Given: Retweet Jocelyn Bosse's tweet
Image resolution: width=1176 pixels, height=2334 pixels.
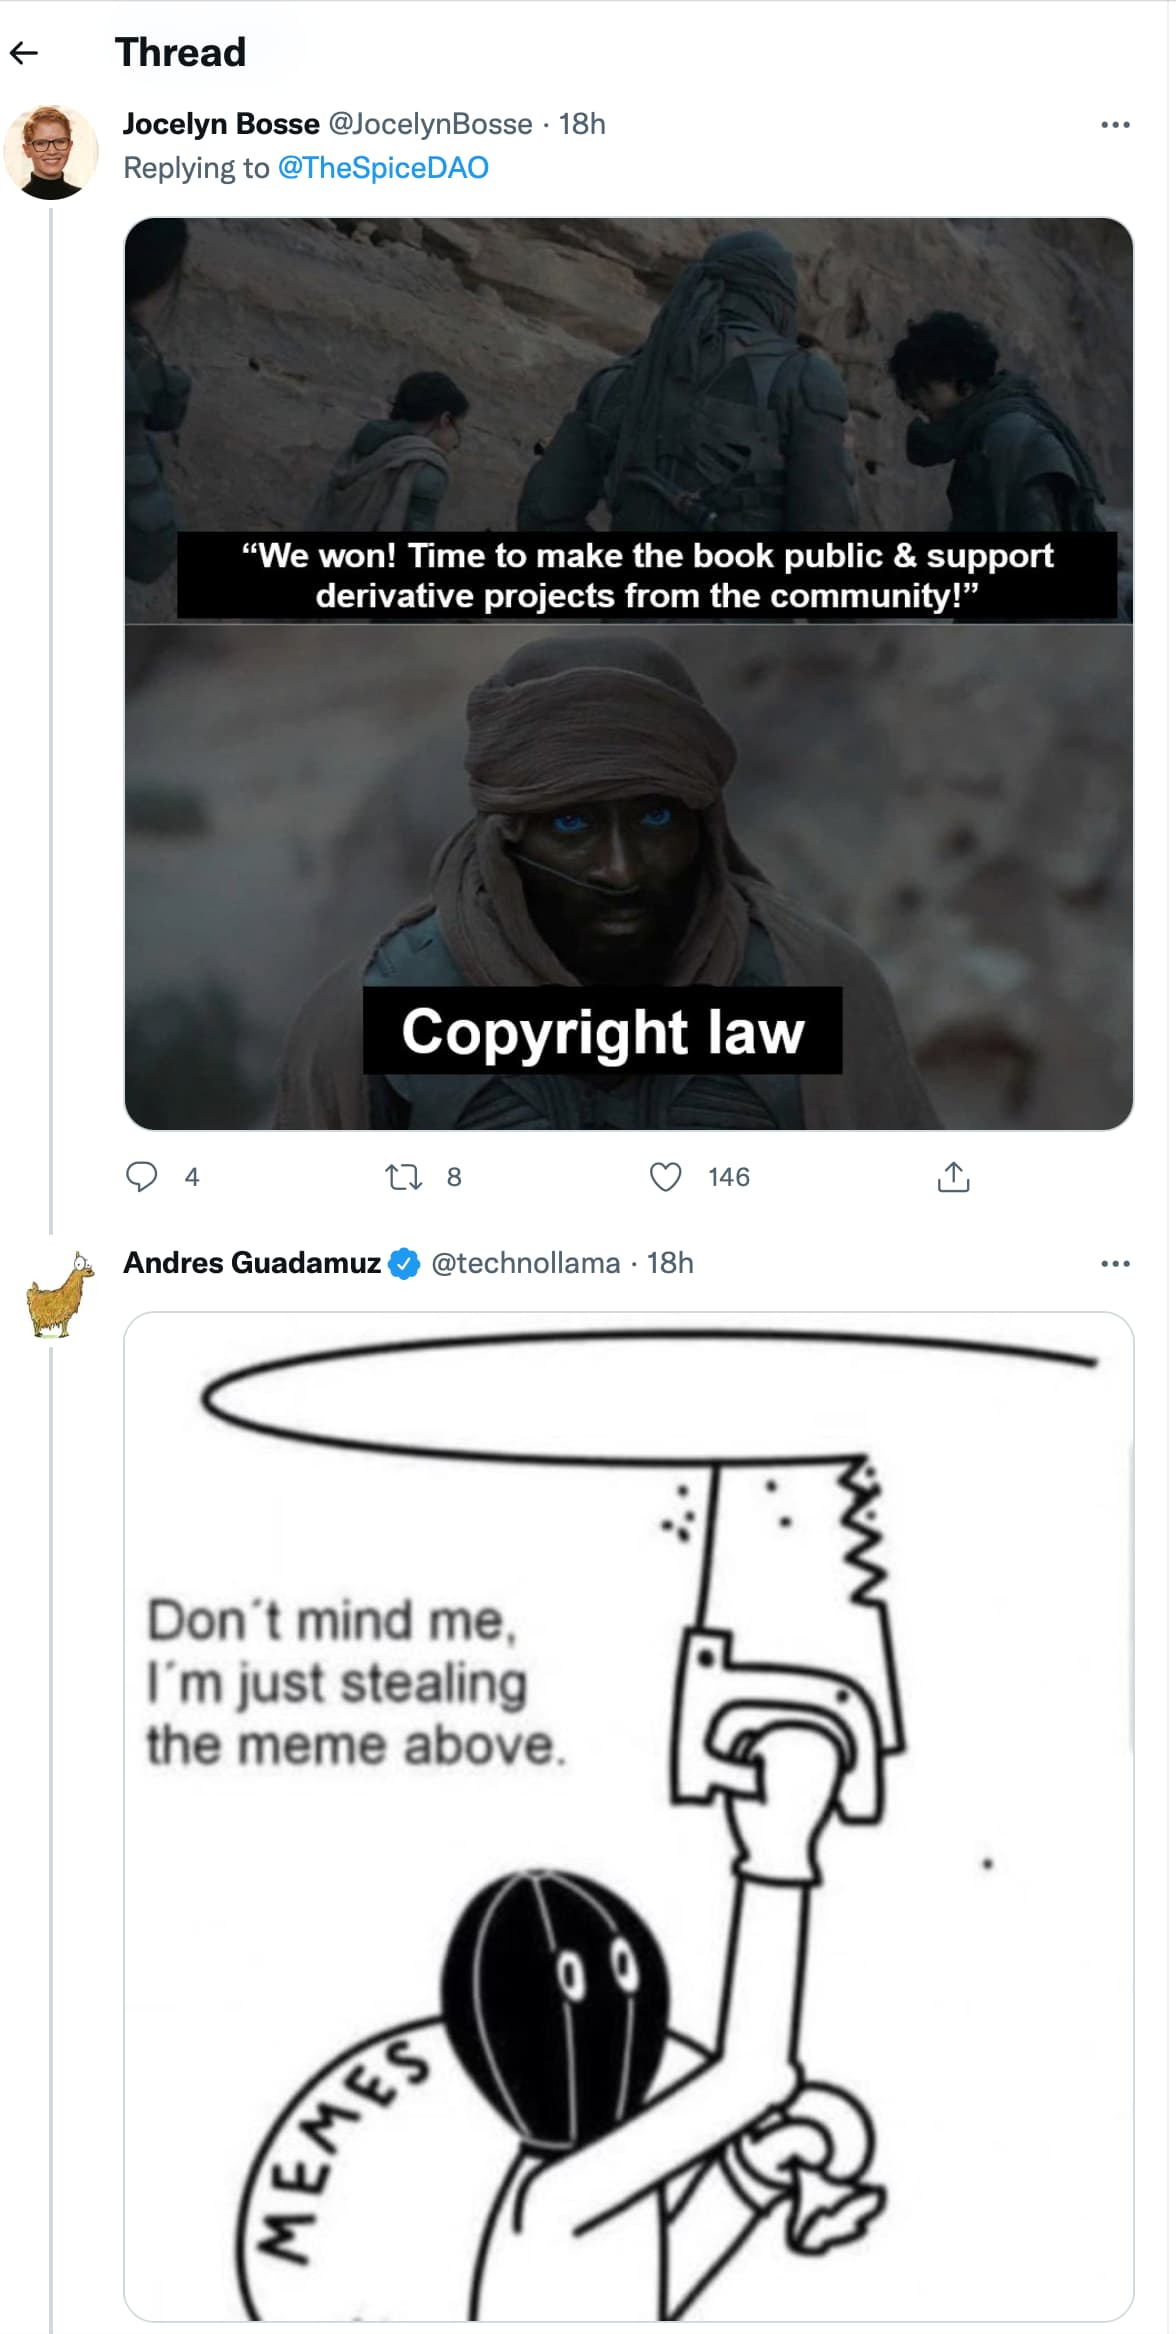Looking at the screenshot, I should click(404, 1177).
